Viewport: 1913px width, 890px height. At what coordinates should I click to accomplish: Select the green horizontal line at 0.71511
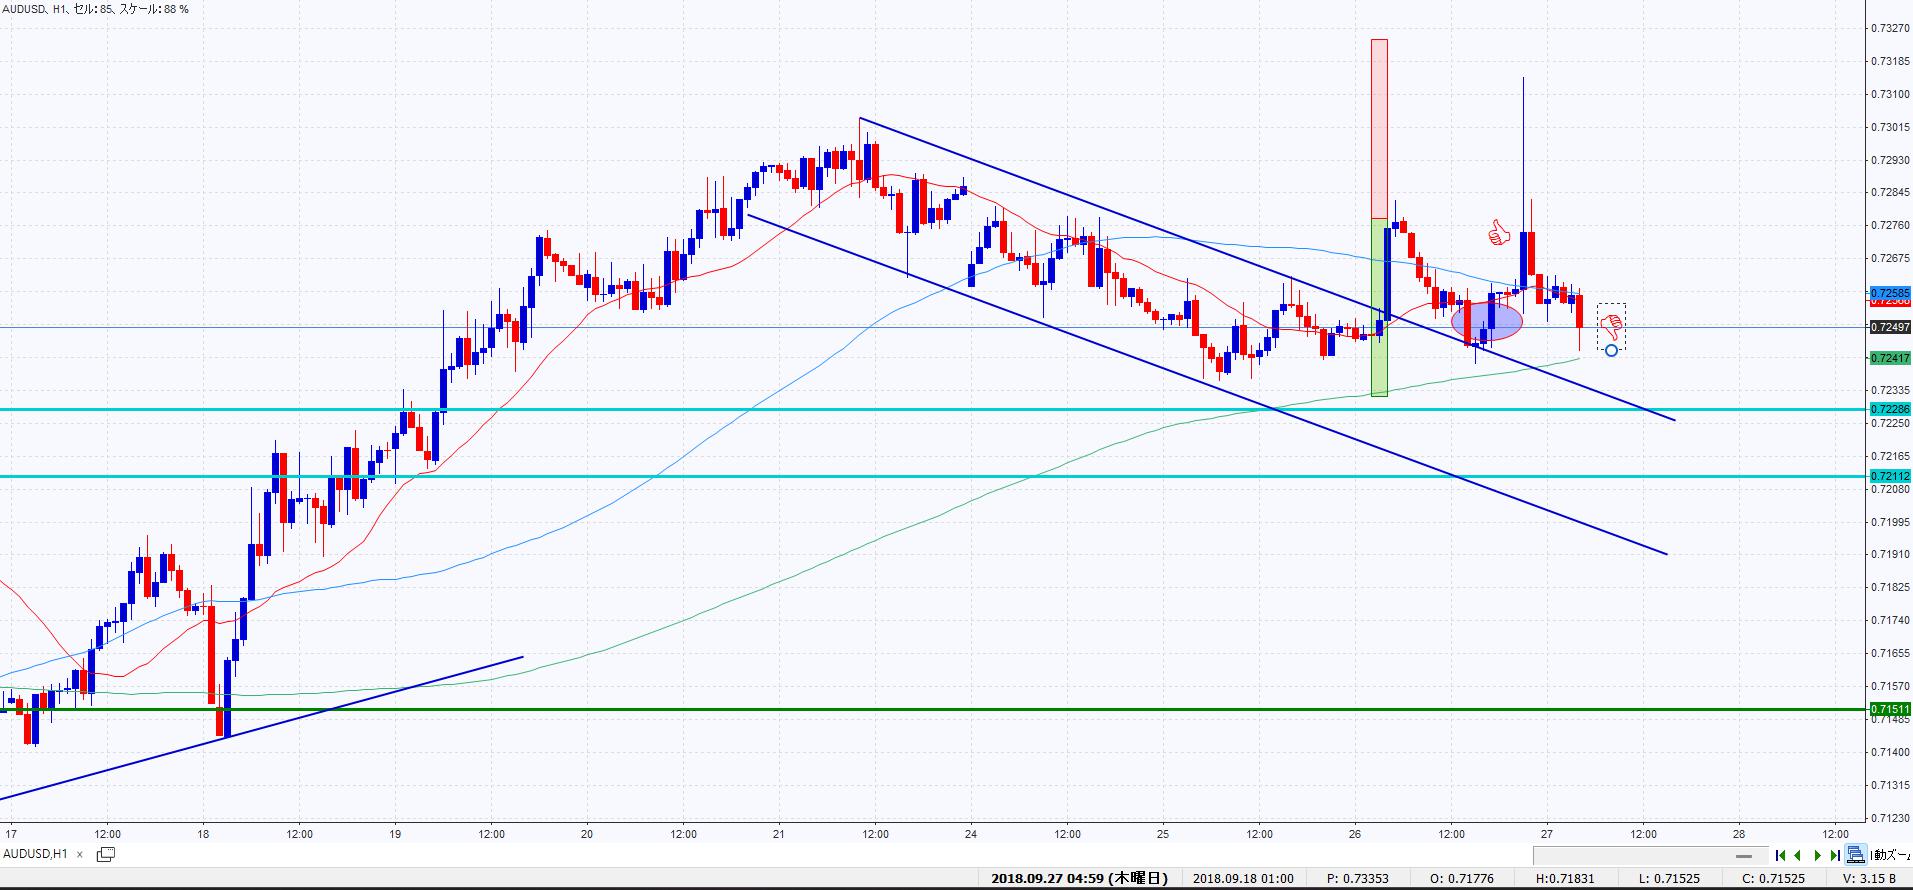[x=900, y=710]
